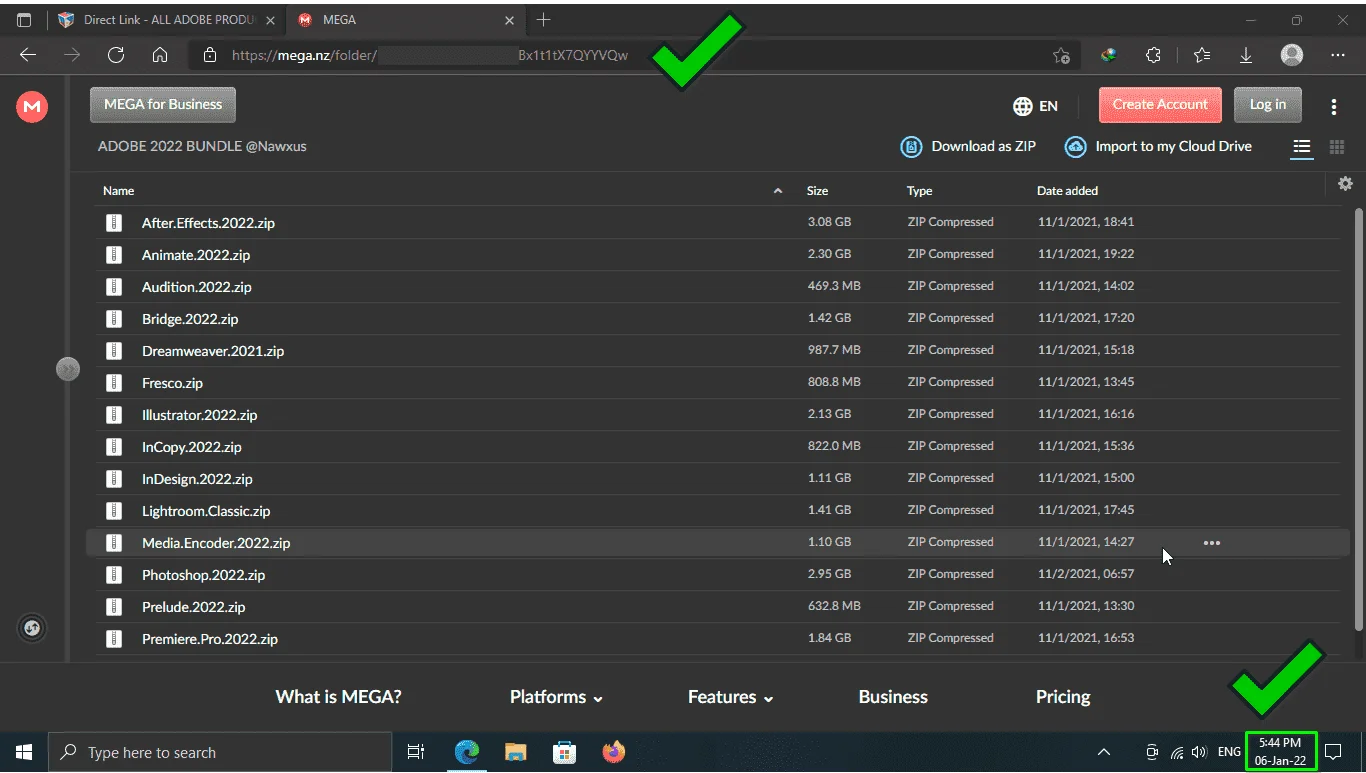Sort files by Type column header

point(919,190)
